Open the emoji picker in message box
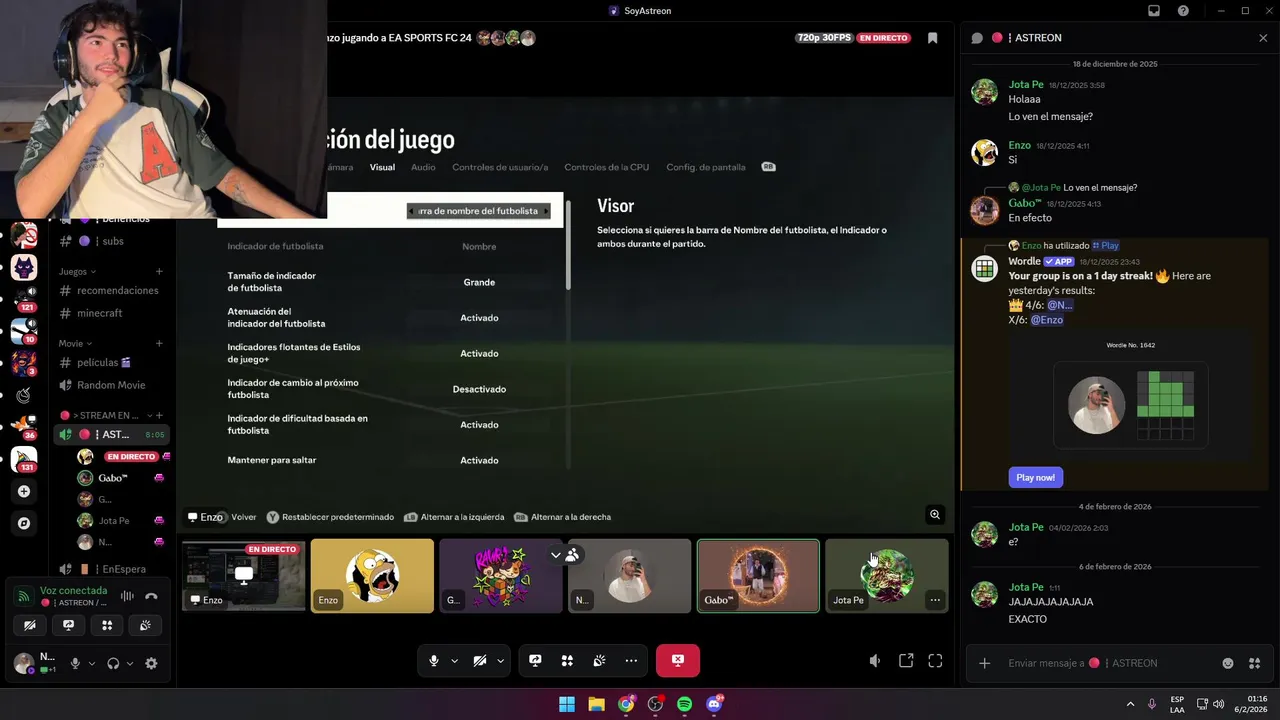Viewport: 1280px width, 720px height. 1228,663
